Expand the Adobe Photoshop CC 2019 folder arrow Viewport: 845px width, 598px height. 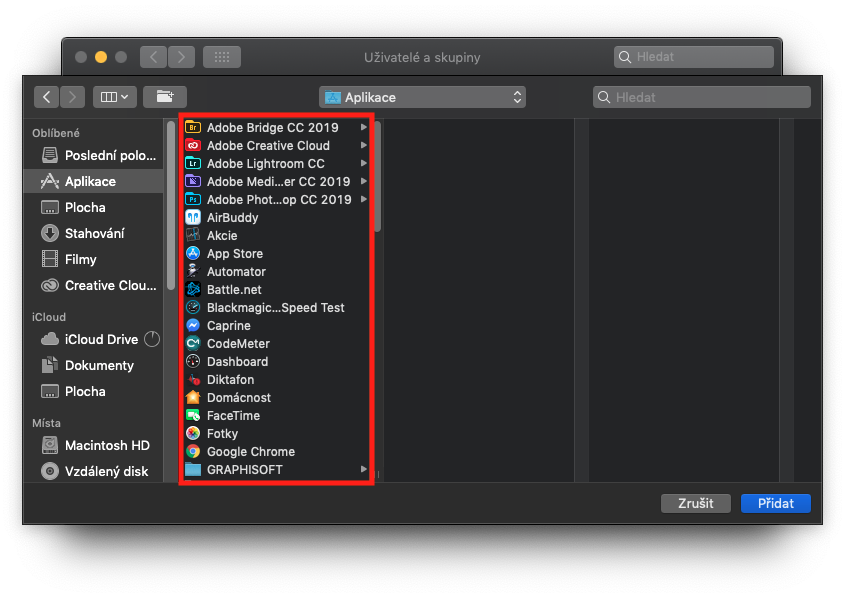click(x=364, y=199)
